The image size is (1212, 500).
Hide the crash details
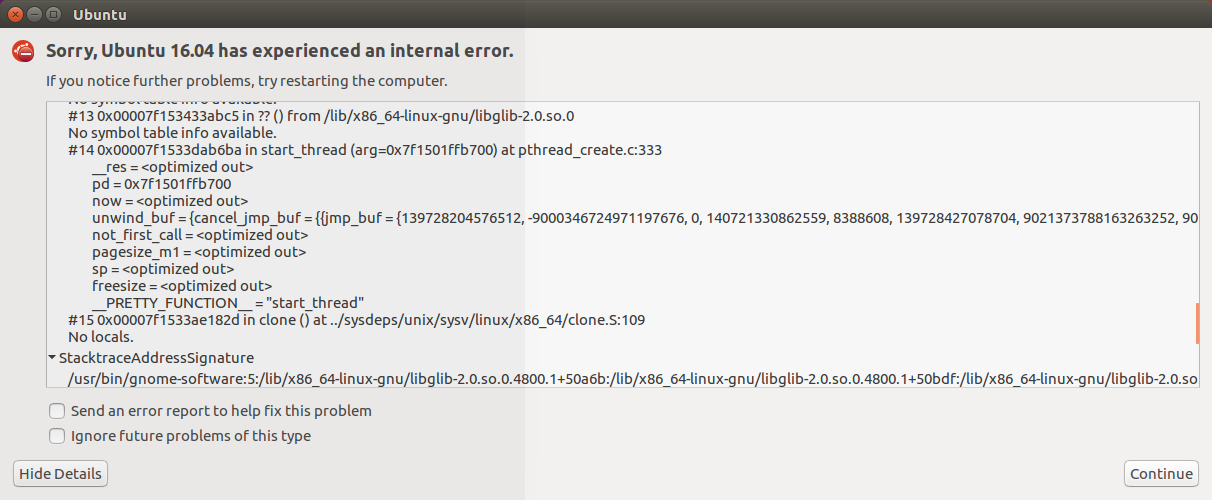click(x=60, y=474)
